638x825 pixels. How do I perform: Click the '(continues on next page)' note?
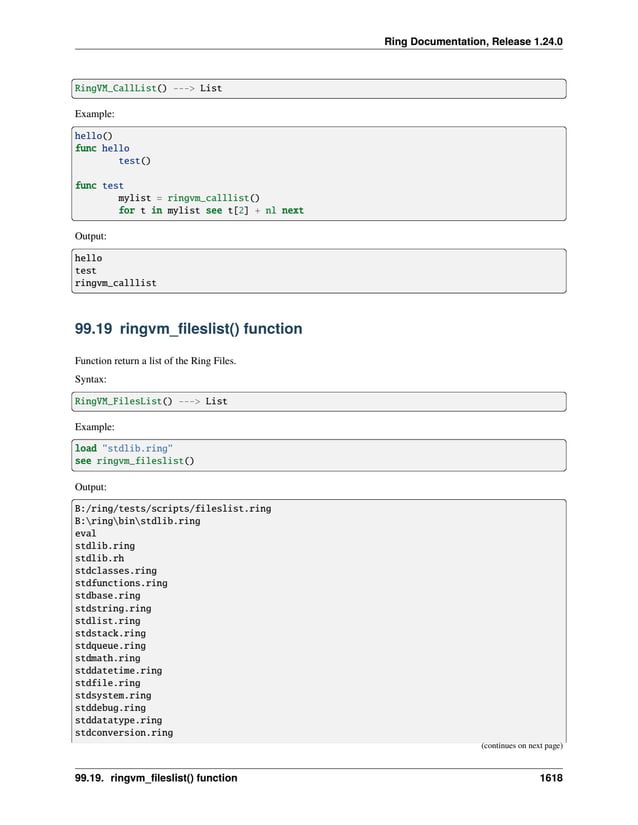(x=522, y=746)
